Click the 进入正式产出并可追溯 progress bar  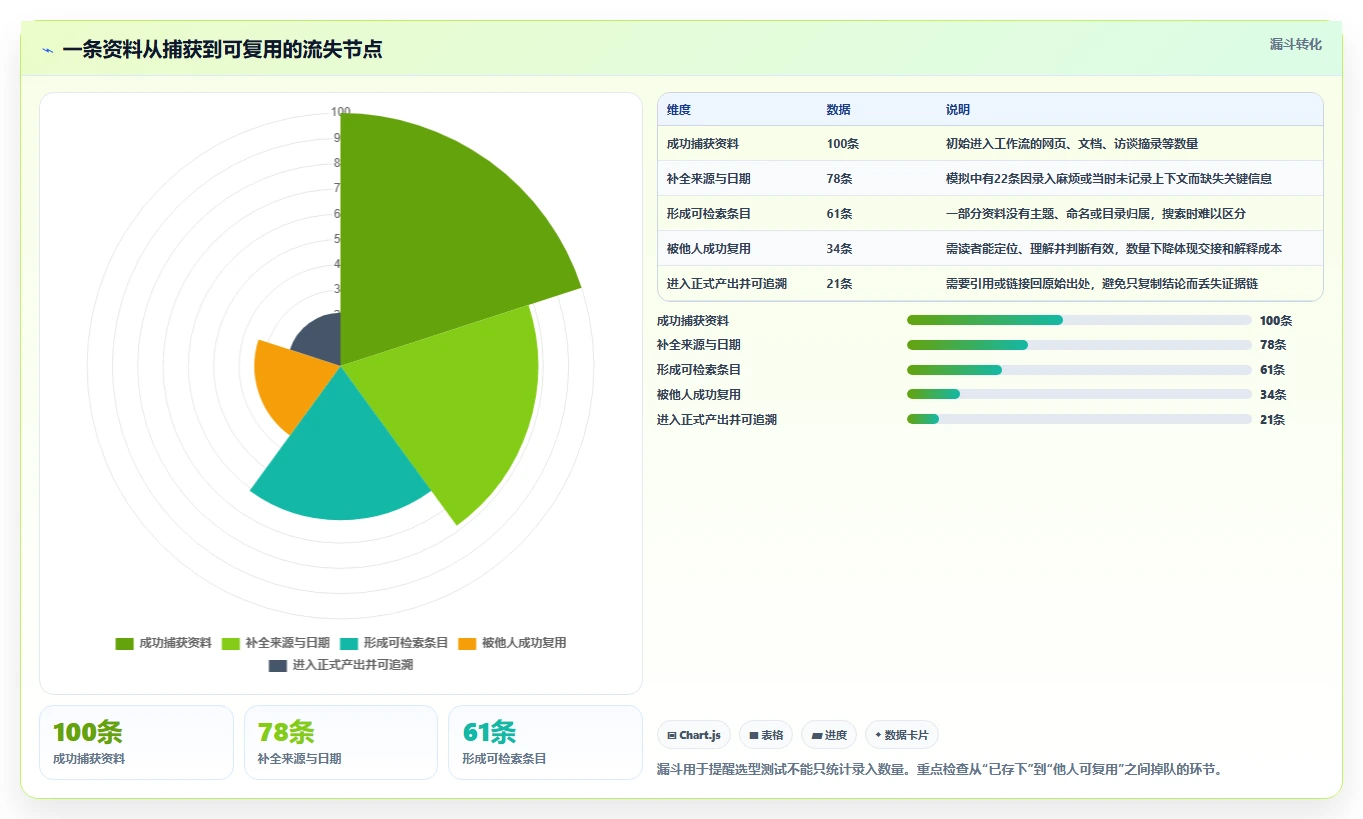[x=1079, y=419]
